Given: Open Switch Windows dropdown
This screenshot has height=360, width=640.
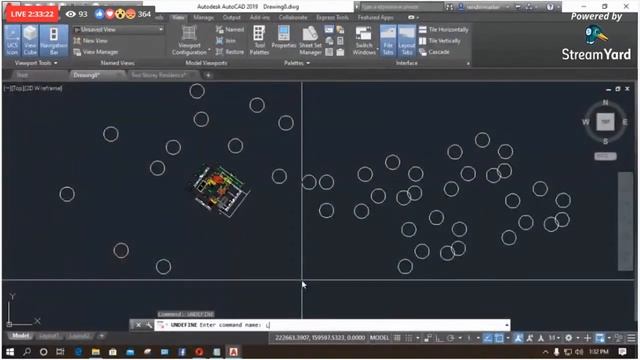Looking at the screenshot, I should click(364, 40).
